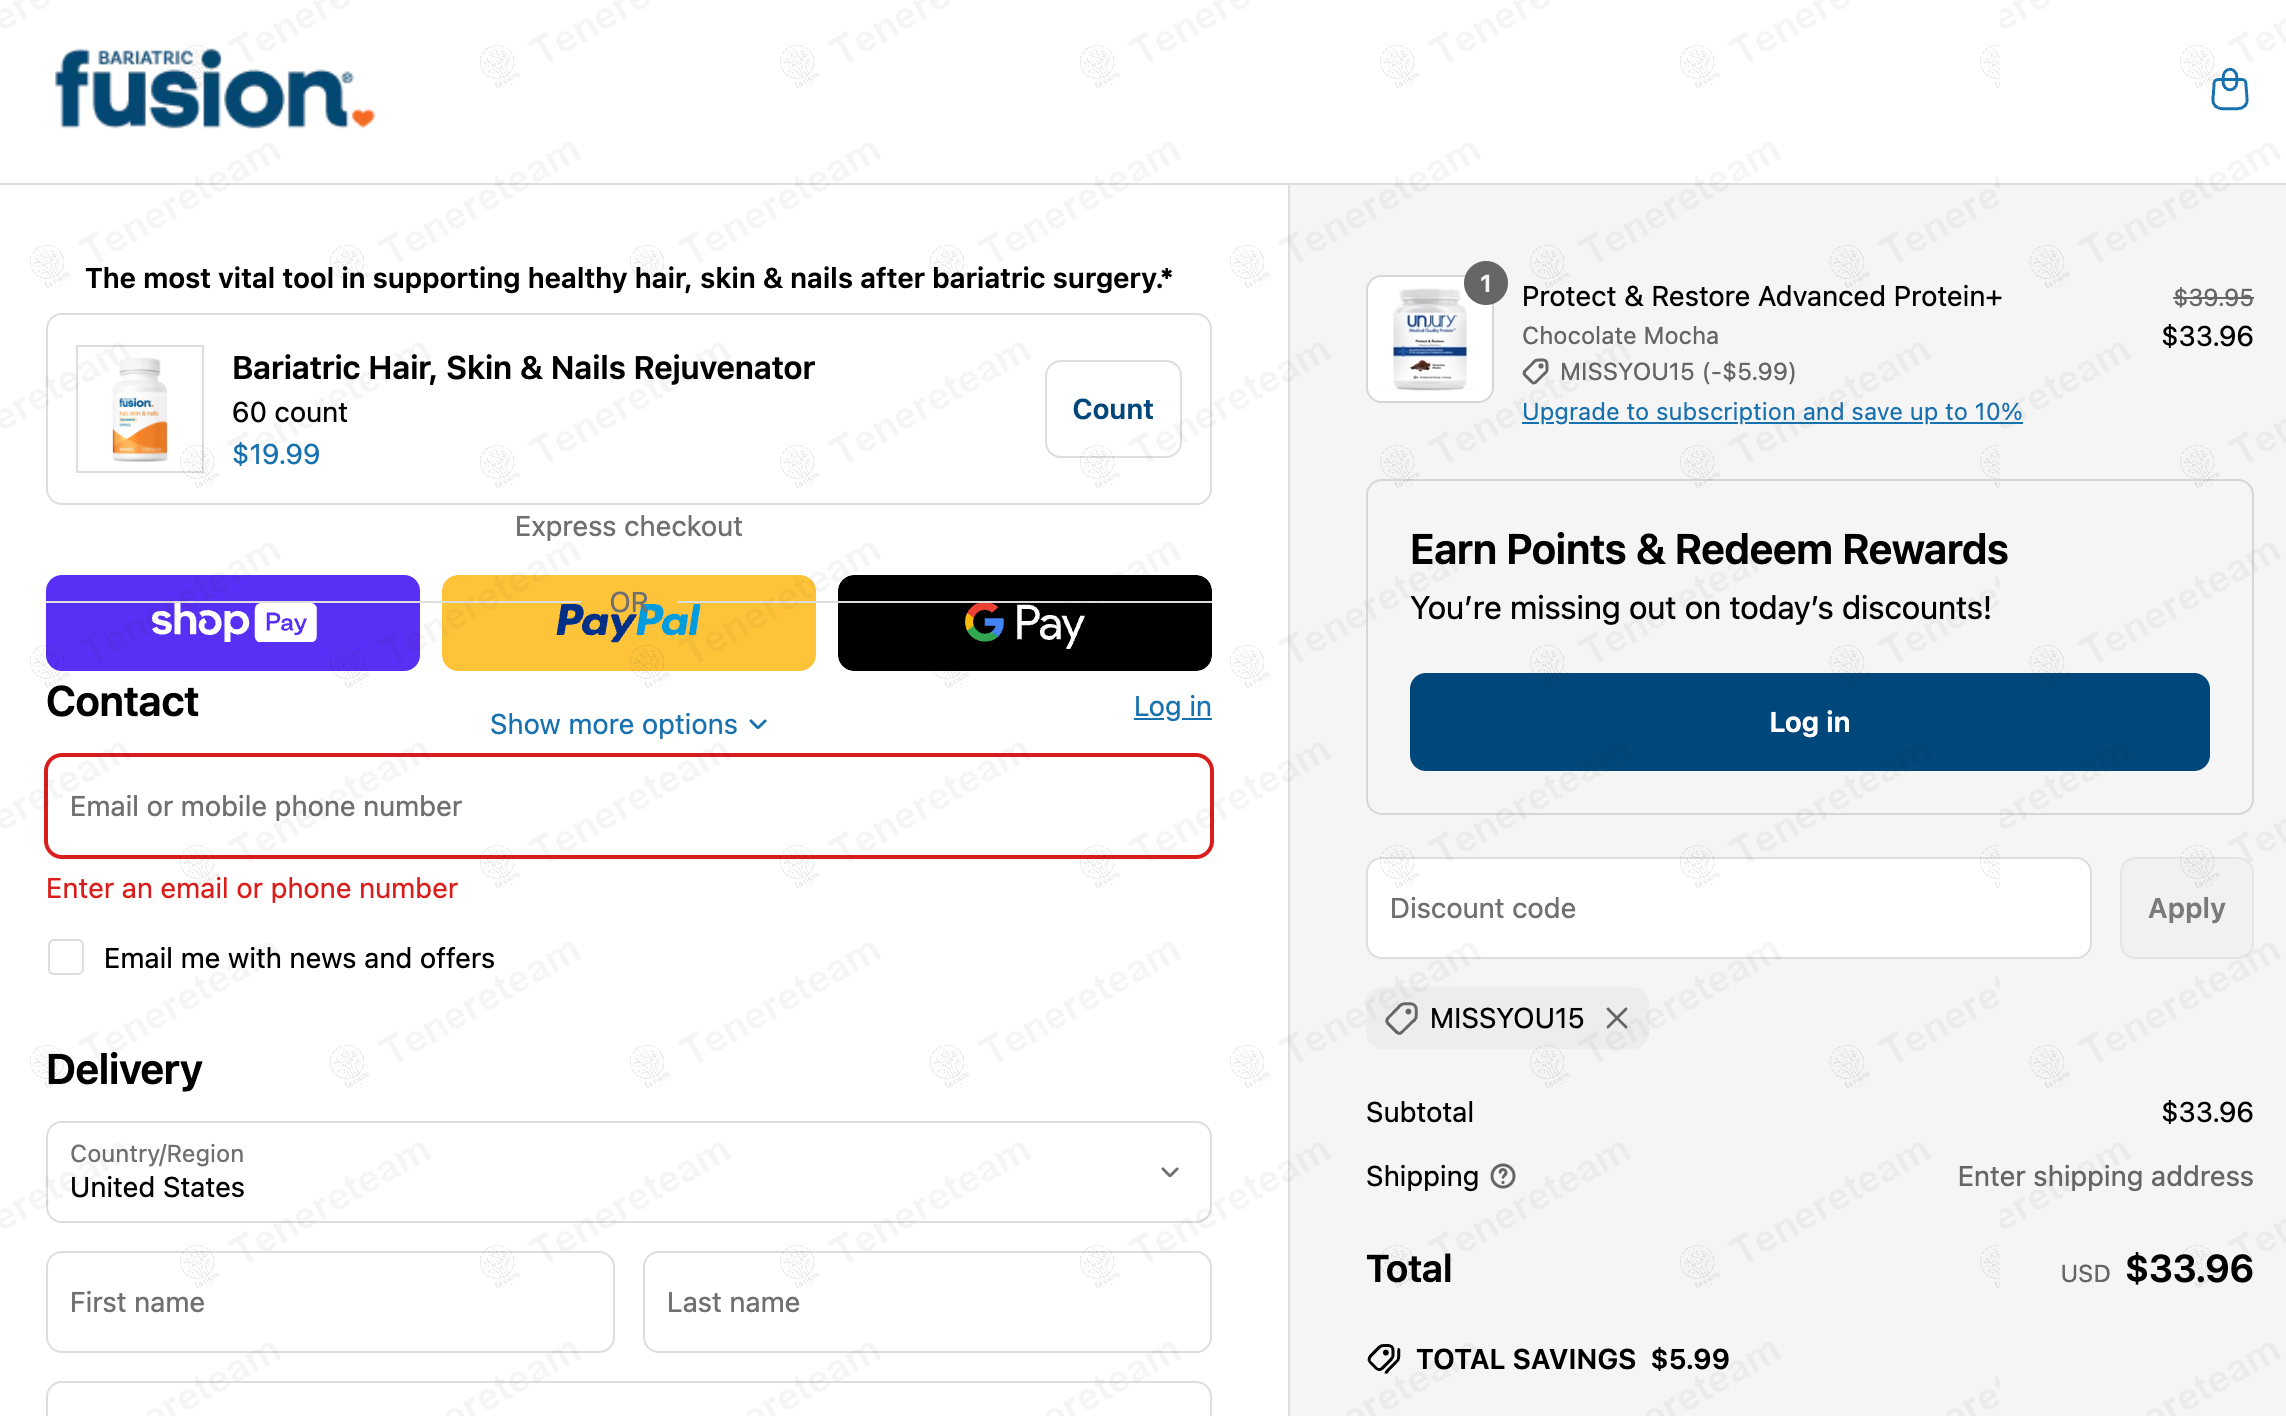Click the Log in link beside Contact

coord(1172,706)
